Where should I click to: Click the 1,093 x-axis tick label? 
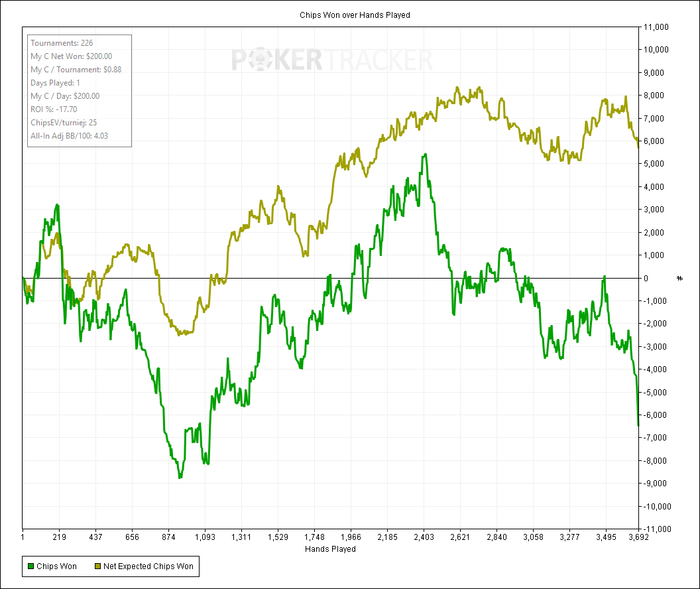click(205, 537)
